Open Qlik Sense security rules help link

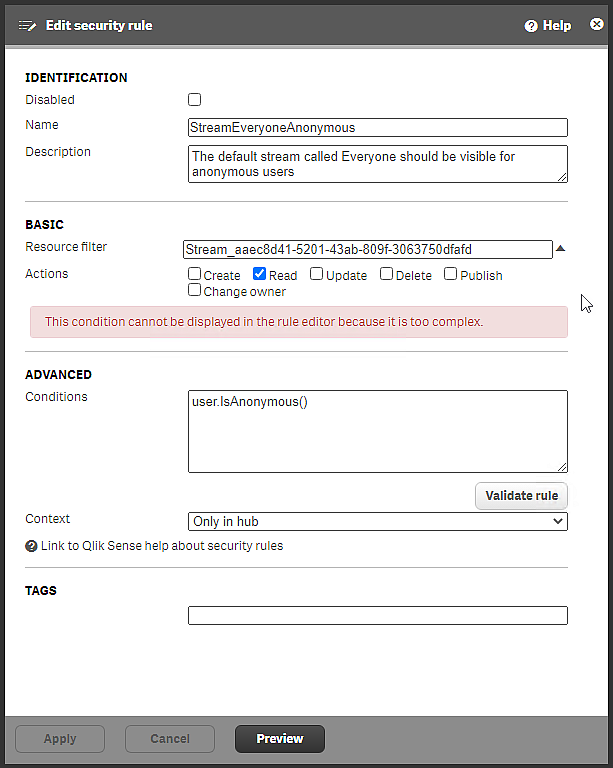161,546
